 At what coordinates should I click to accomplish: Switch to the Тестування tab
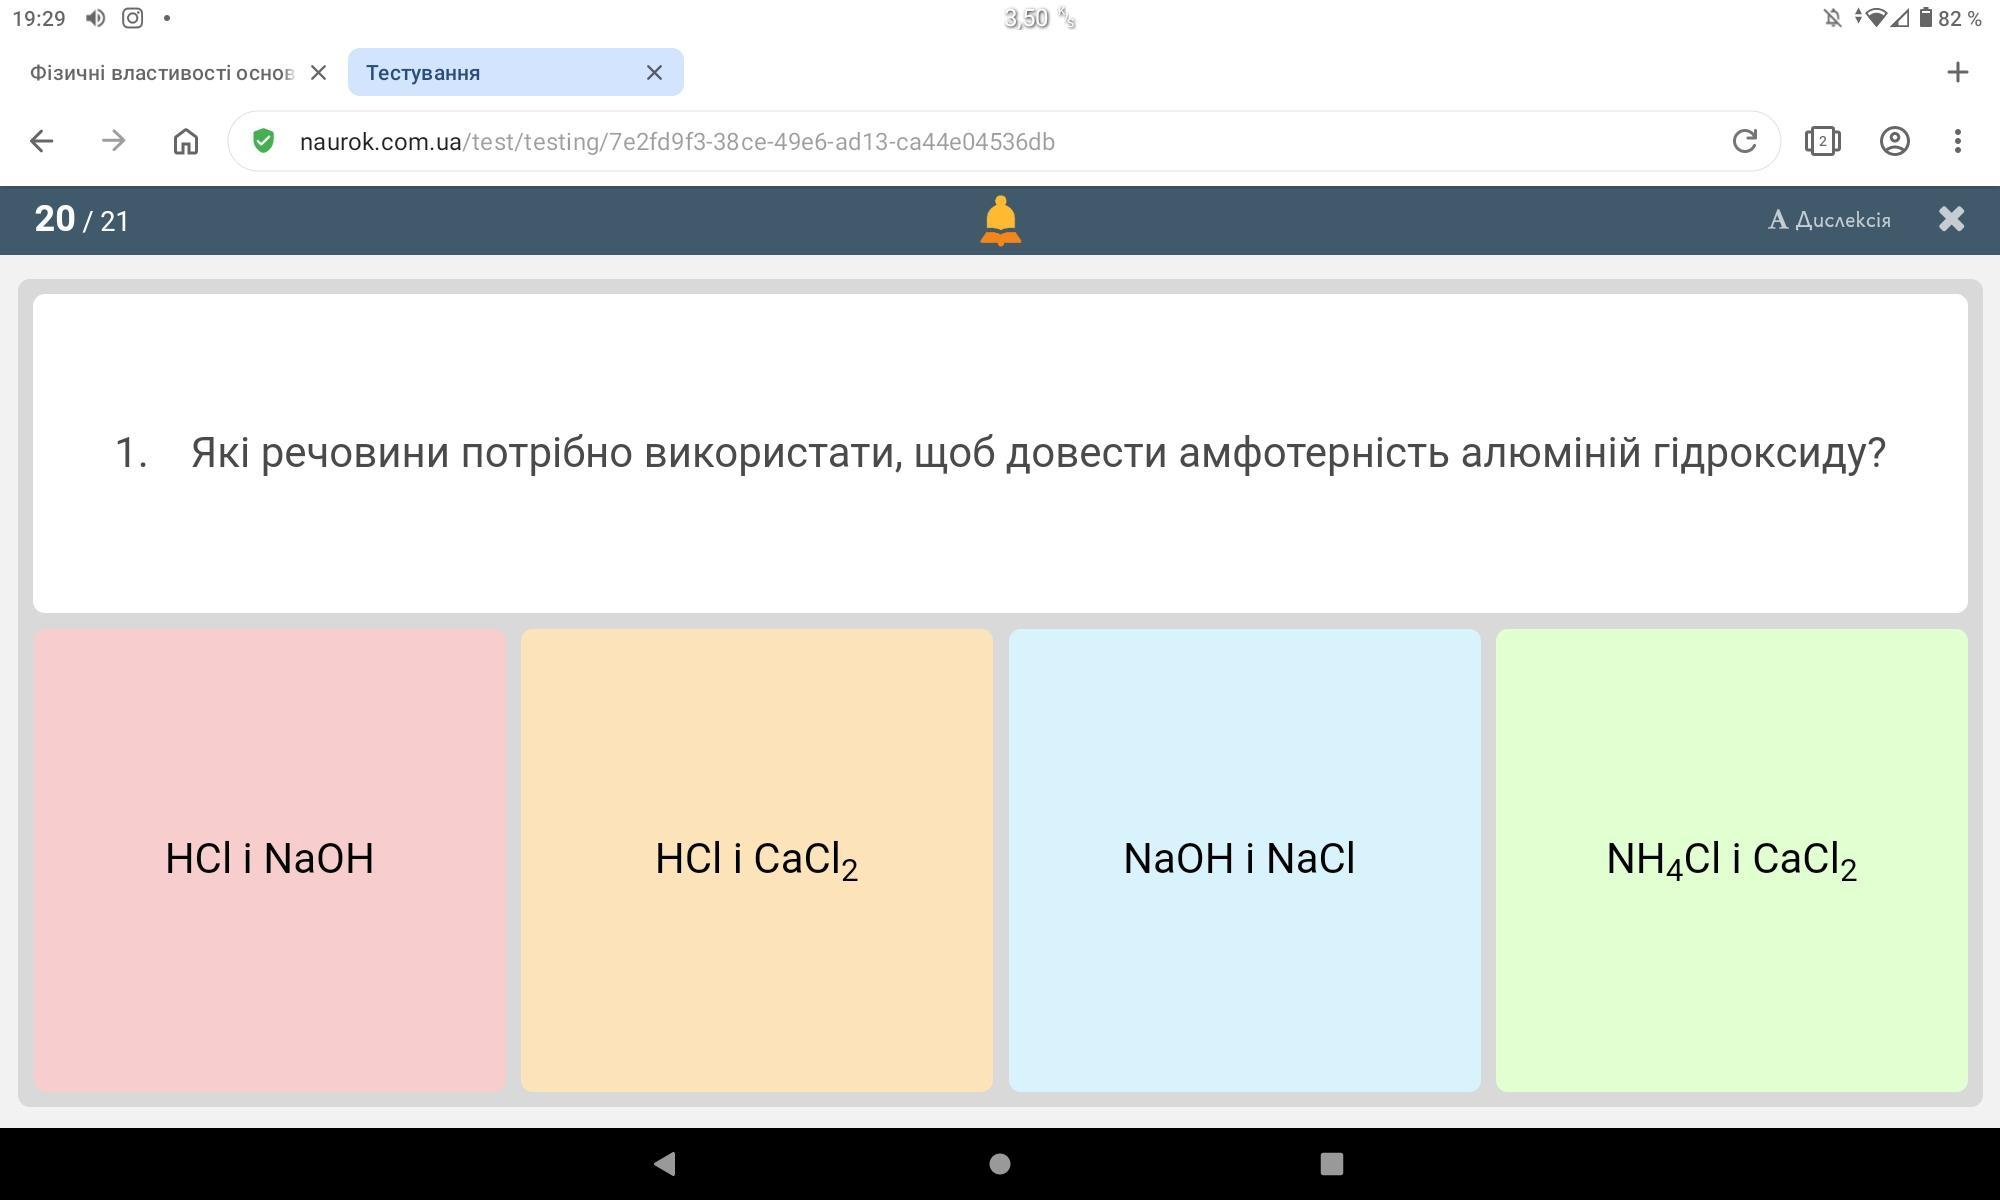(x=490, y=73)
